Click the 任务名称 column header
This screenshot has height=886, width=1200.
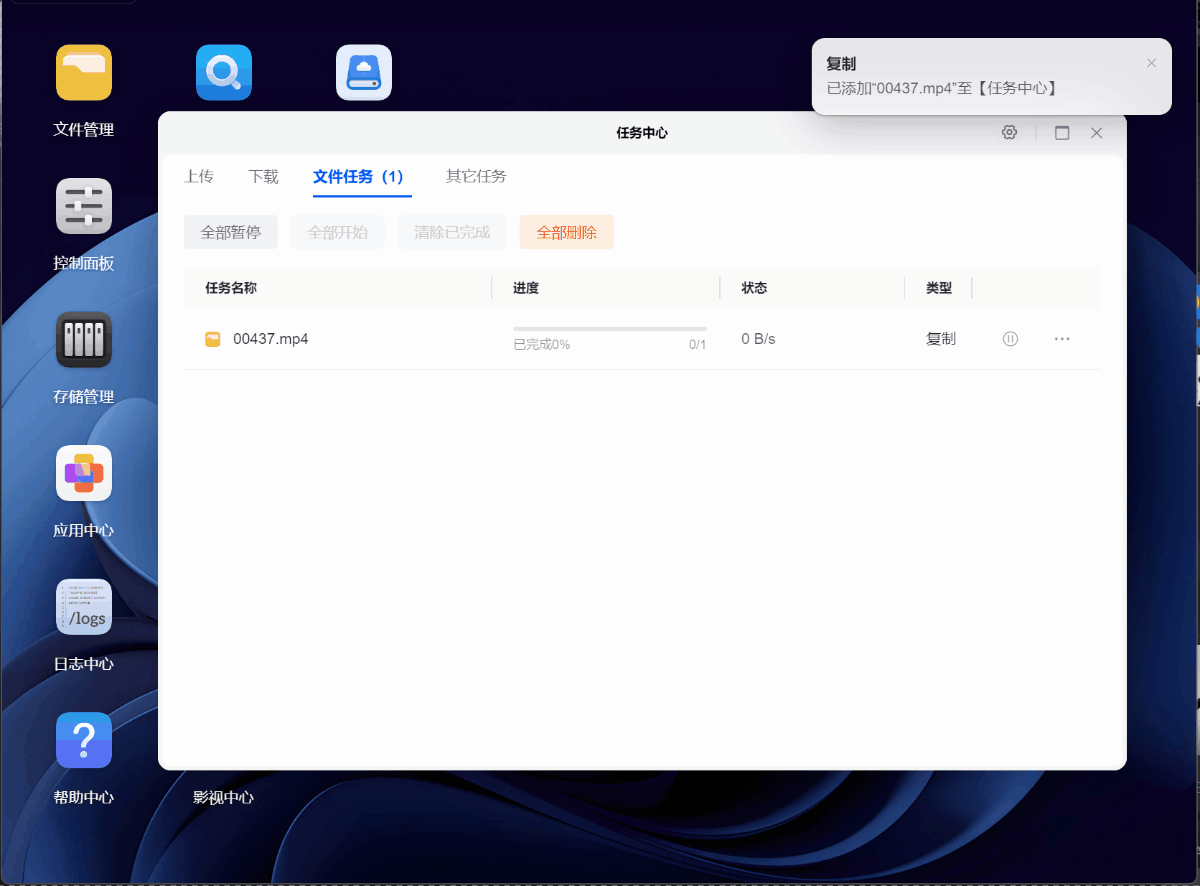(x=231, y=288)
